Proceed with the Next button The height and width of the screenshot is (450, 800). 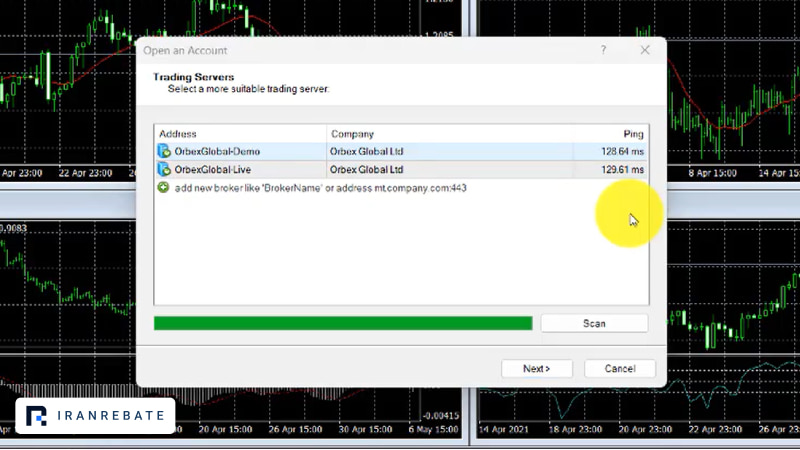537,368
